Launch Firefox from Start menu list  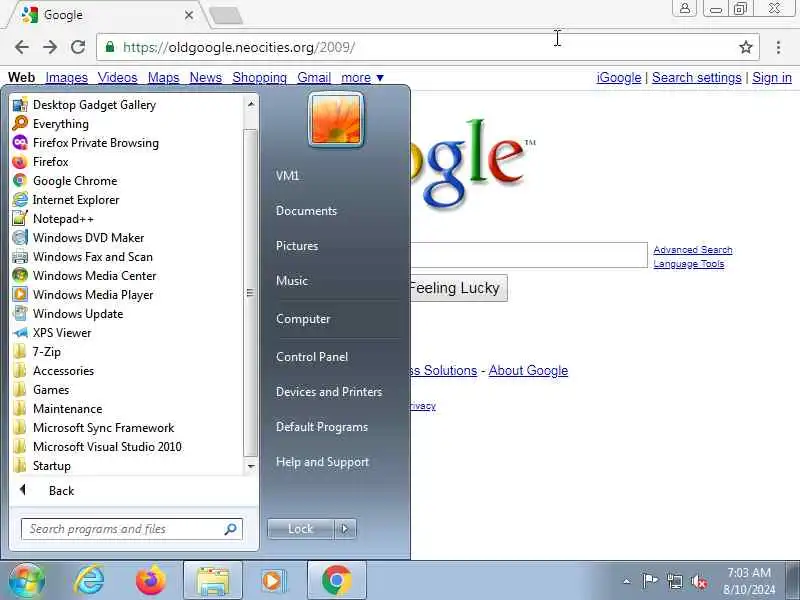[x=20, y=162]
